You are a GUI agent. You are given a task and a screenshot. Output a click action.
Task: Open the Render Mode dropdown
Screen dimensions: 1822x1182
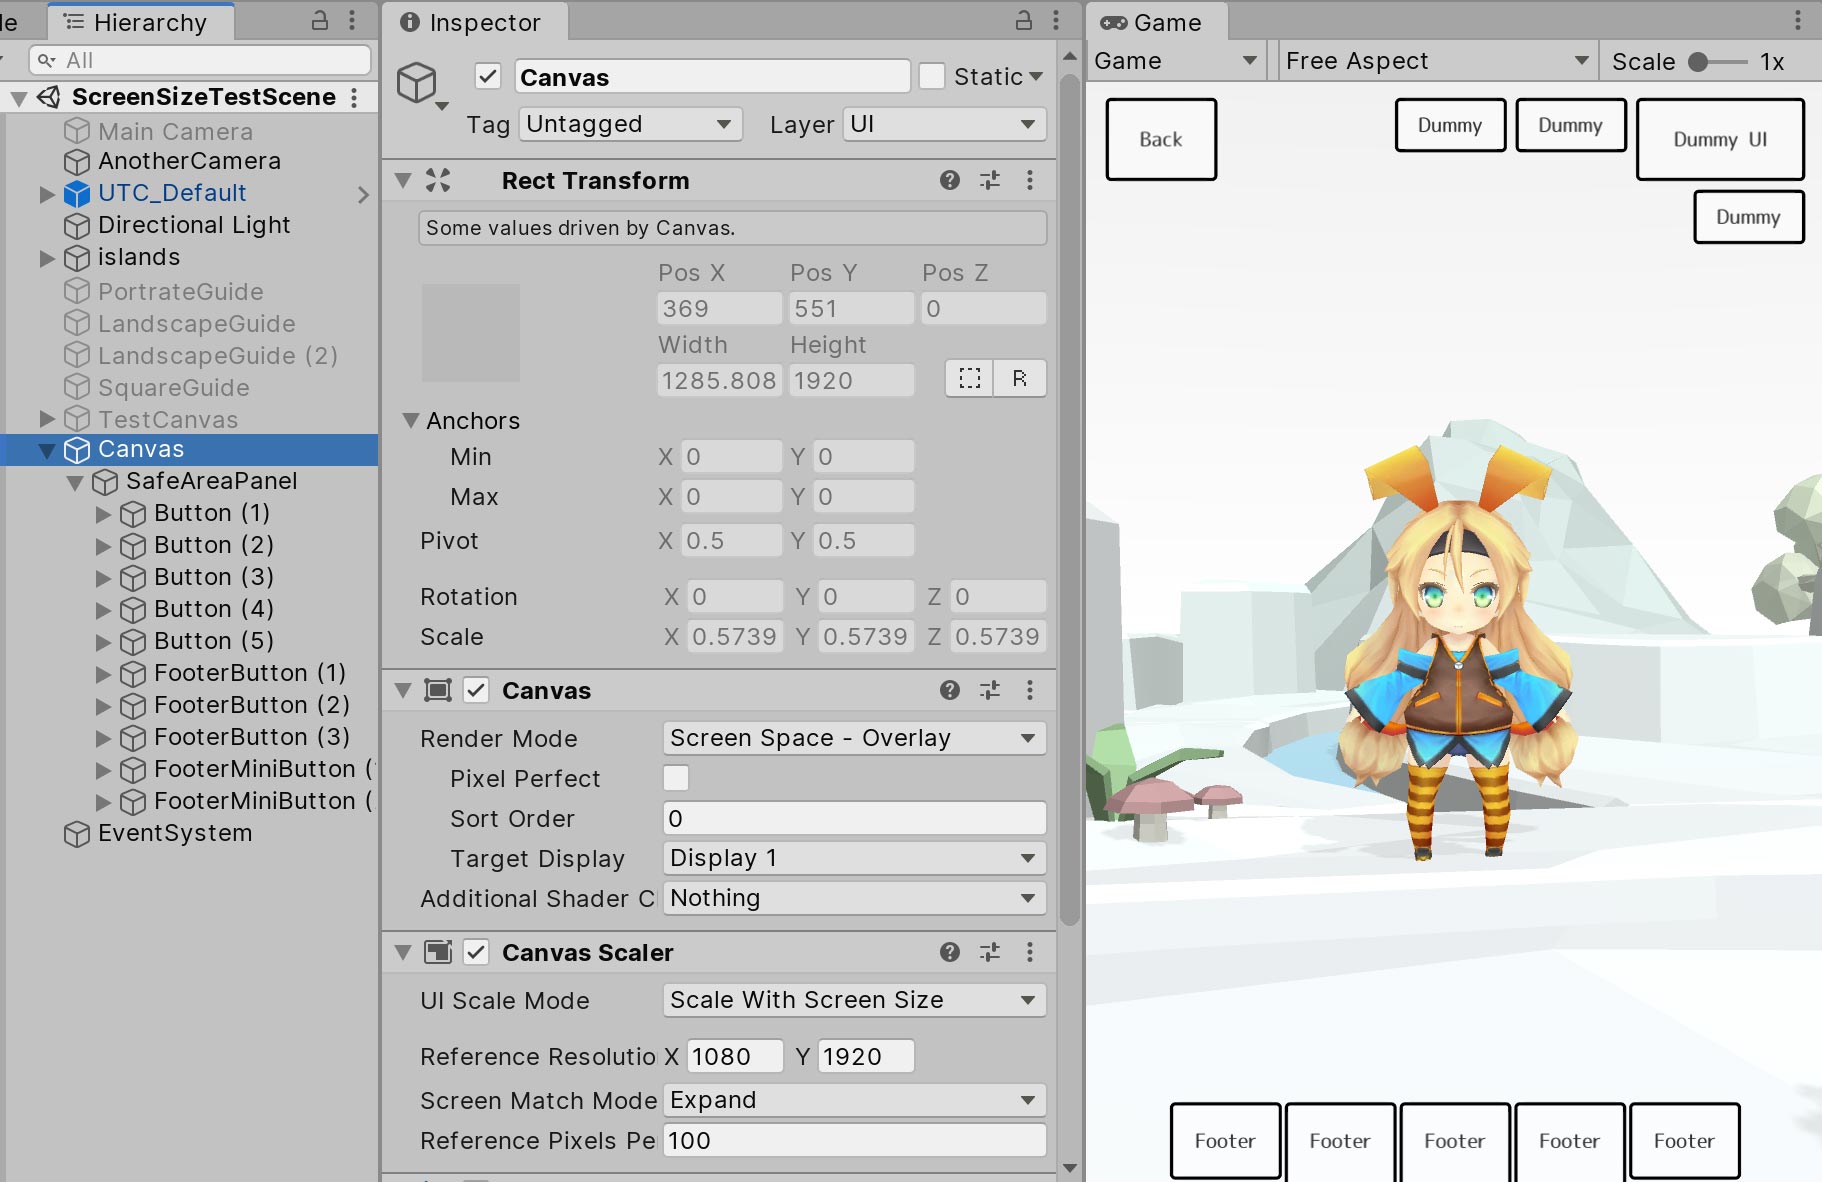coord(853,738)
